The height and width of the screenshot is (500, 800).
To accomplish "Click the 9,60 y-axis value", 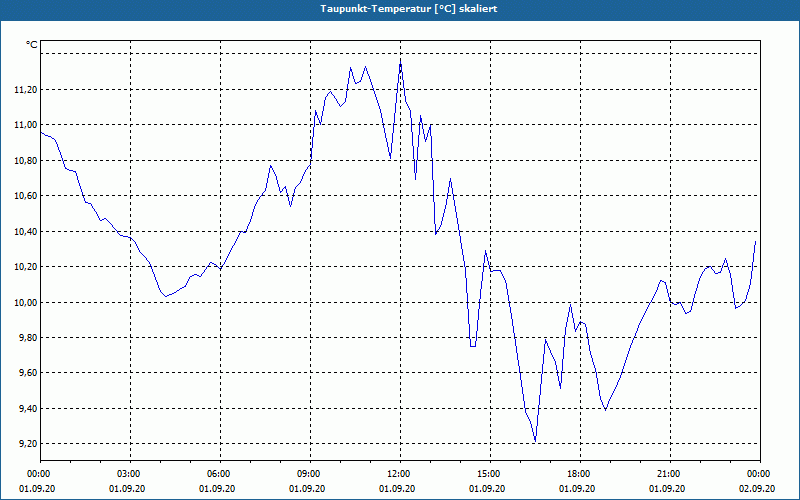I will click(x=27, y=373).
